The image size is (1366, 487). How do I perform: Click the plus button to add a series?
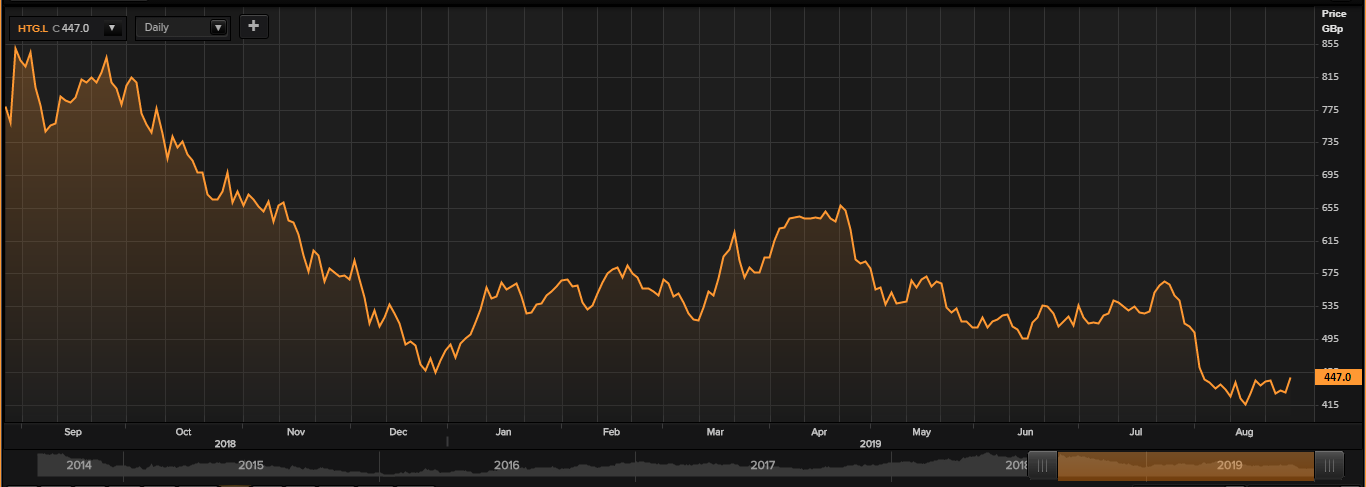[x=253, y=27]
